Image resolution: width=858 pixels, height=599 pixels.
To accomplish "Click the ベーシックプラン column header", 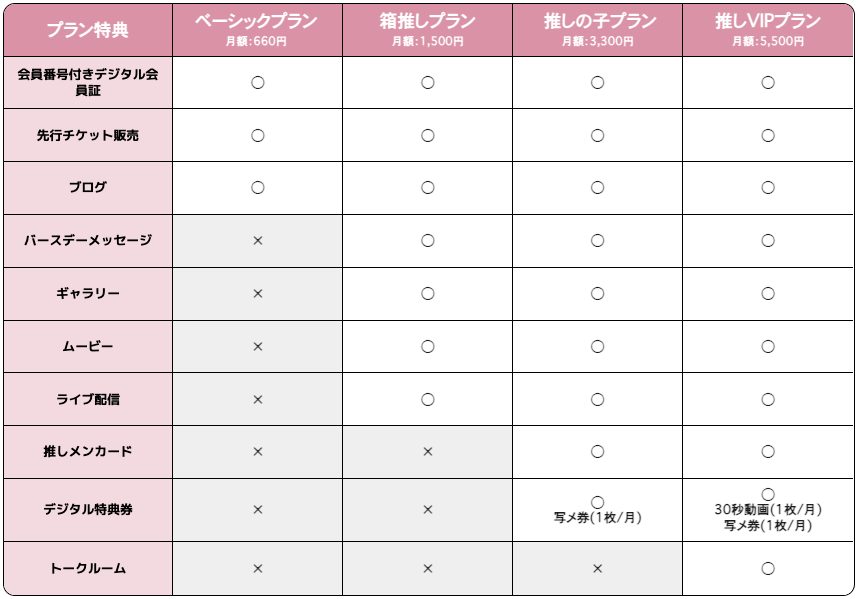I will (x=257, y=28).
